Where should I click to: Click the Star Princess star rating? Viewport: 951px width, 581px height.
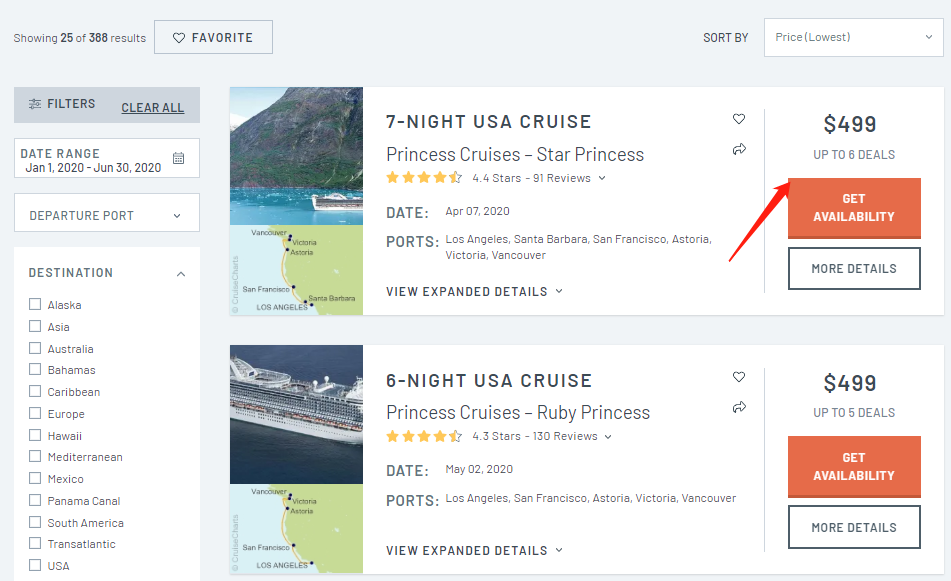click(x=424, y=178)
